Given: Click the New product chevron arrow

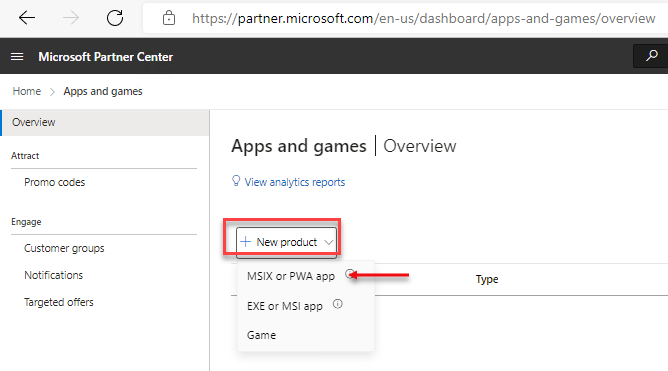Looking at the screenshot, I should click(328, 242).
